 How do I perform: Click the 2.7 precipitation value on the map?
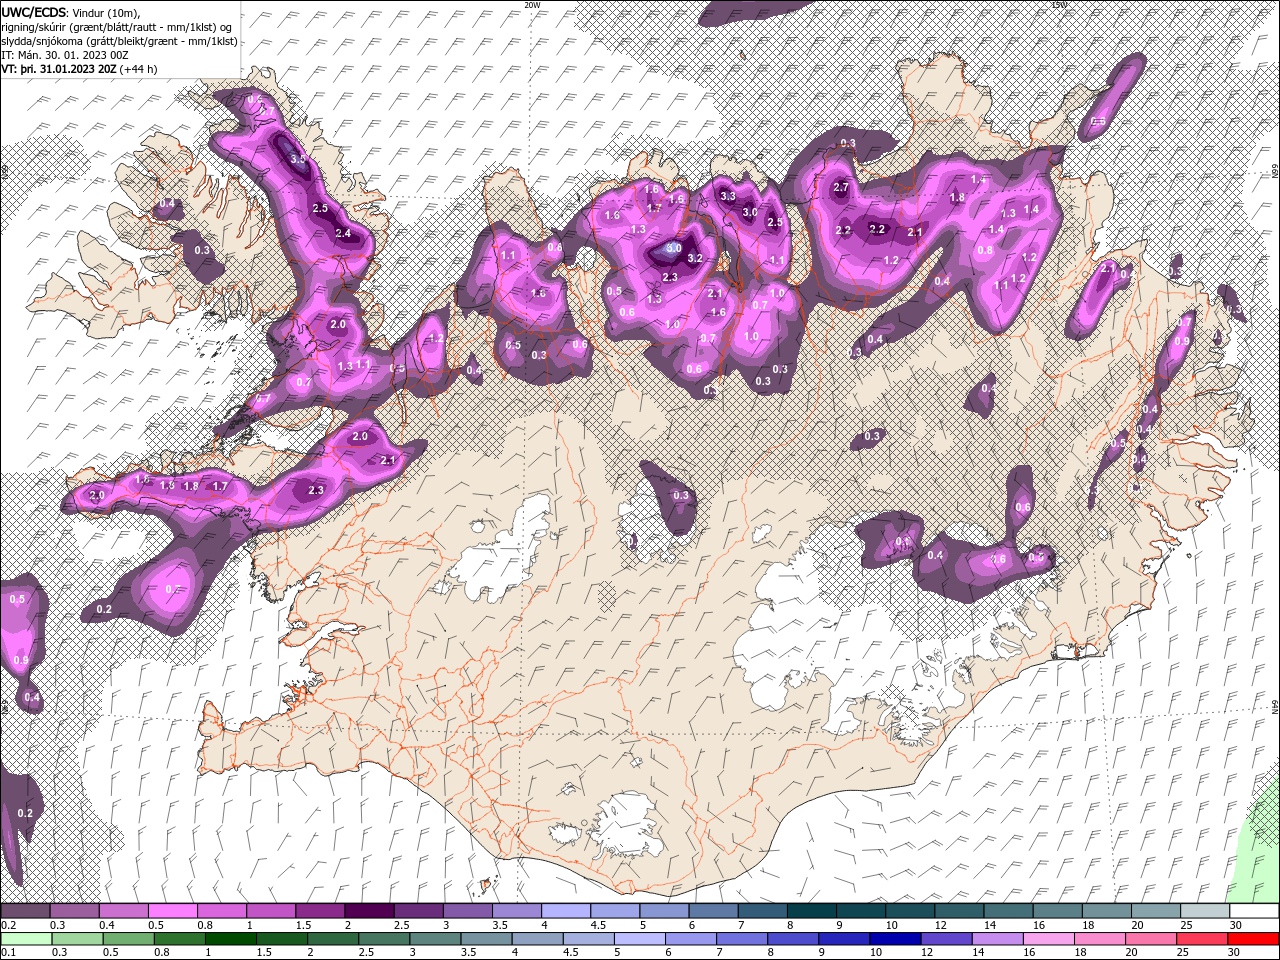coord(841,187)
